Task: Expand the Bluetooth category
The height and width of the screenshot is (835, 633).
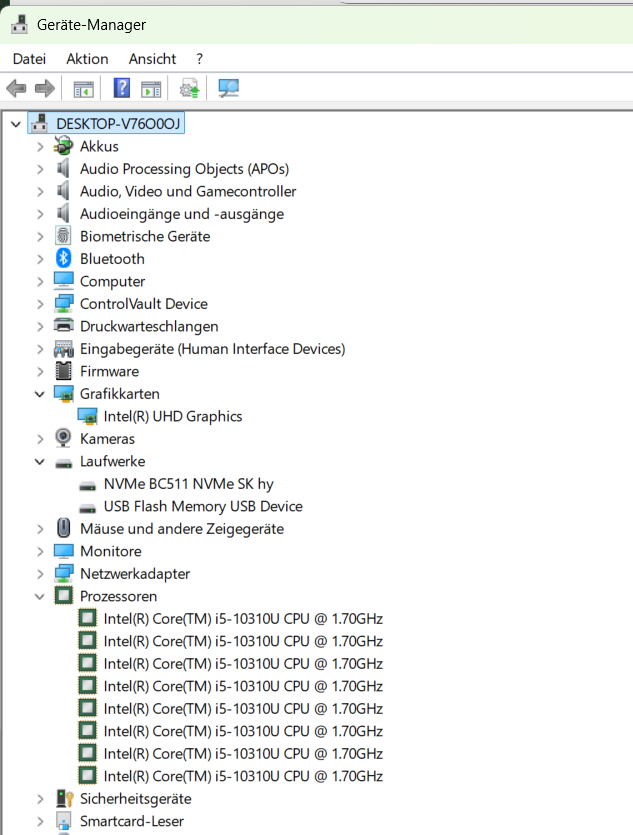Action: pos(40,259)
